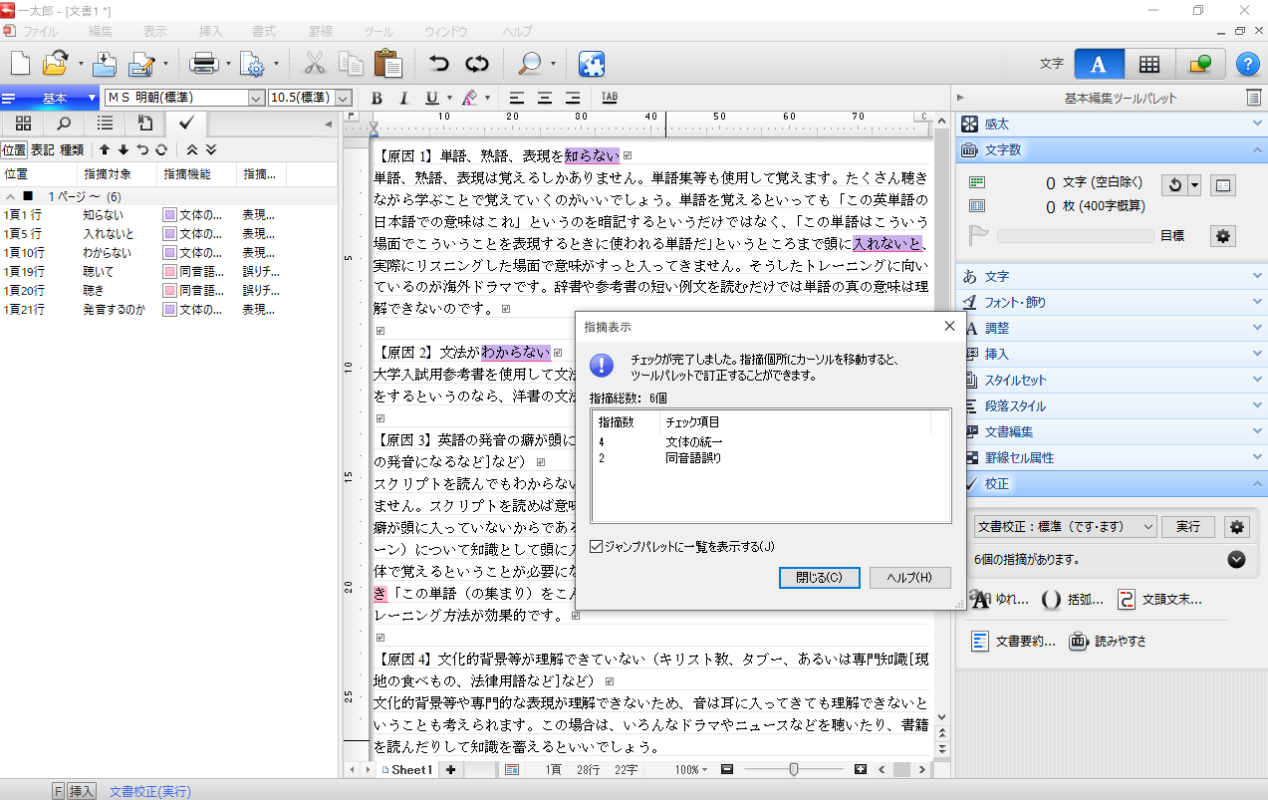Open the MS 明朝 font dropdown
The width and height of the screenshot is (1268, 800).
pos(256,98)
